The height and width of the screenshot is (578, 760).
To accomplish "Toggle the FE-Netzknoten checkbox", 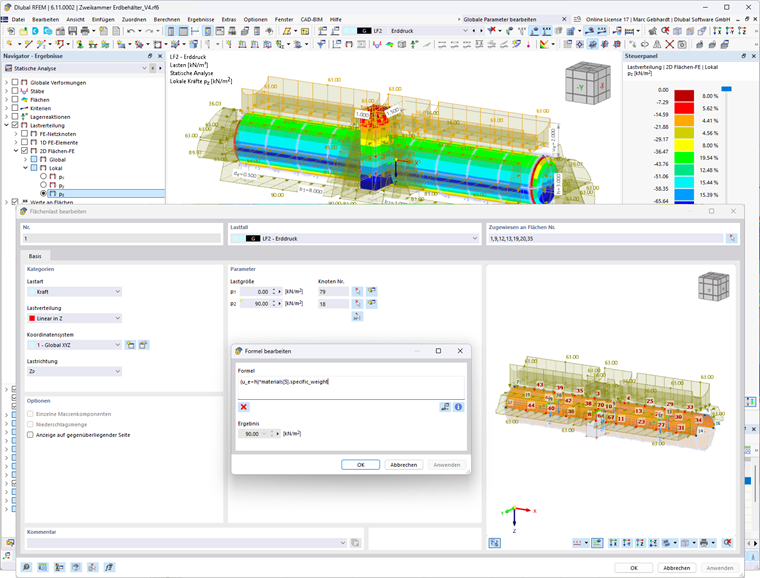I will tap(24, 134).
